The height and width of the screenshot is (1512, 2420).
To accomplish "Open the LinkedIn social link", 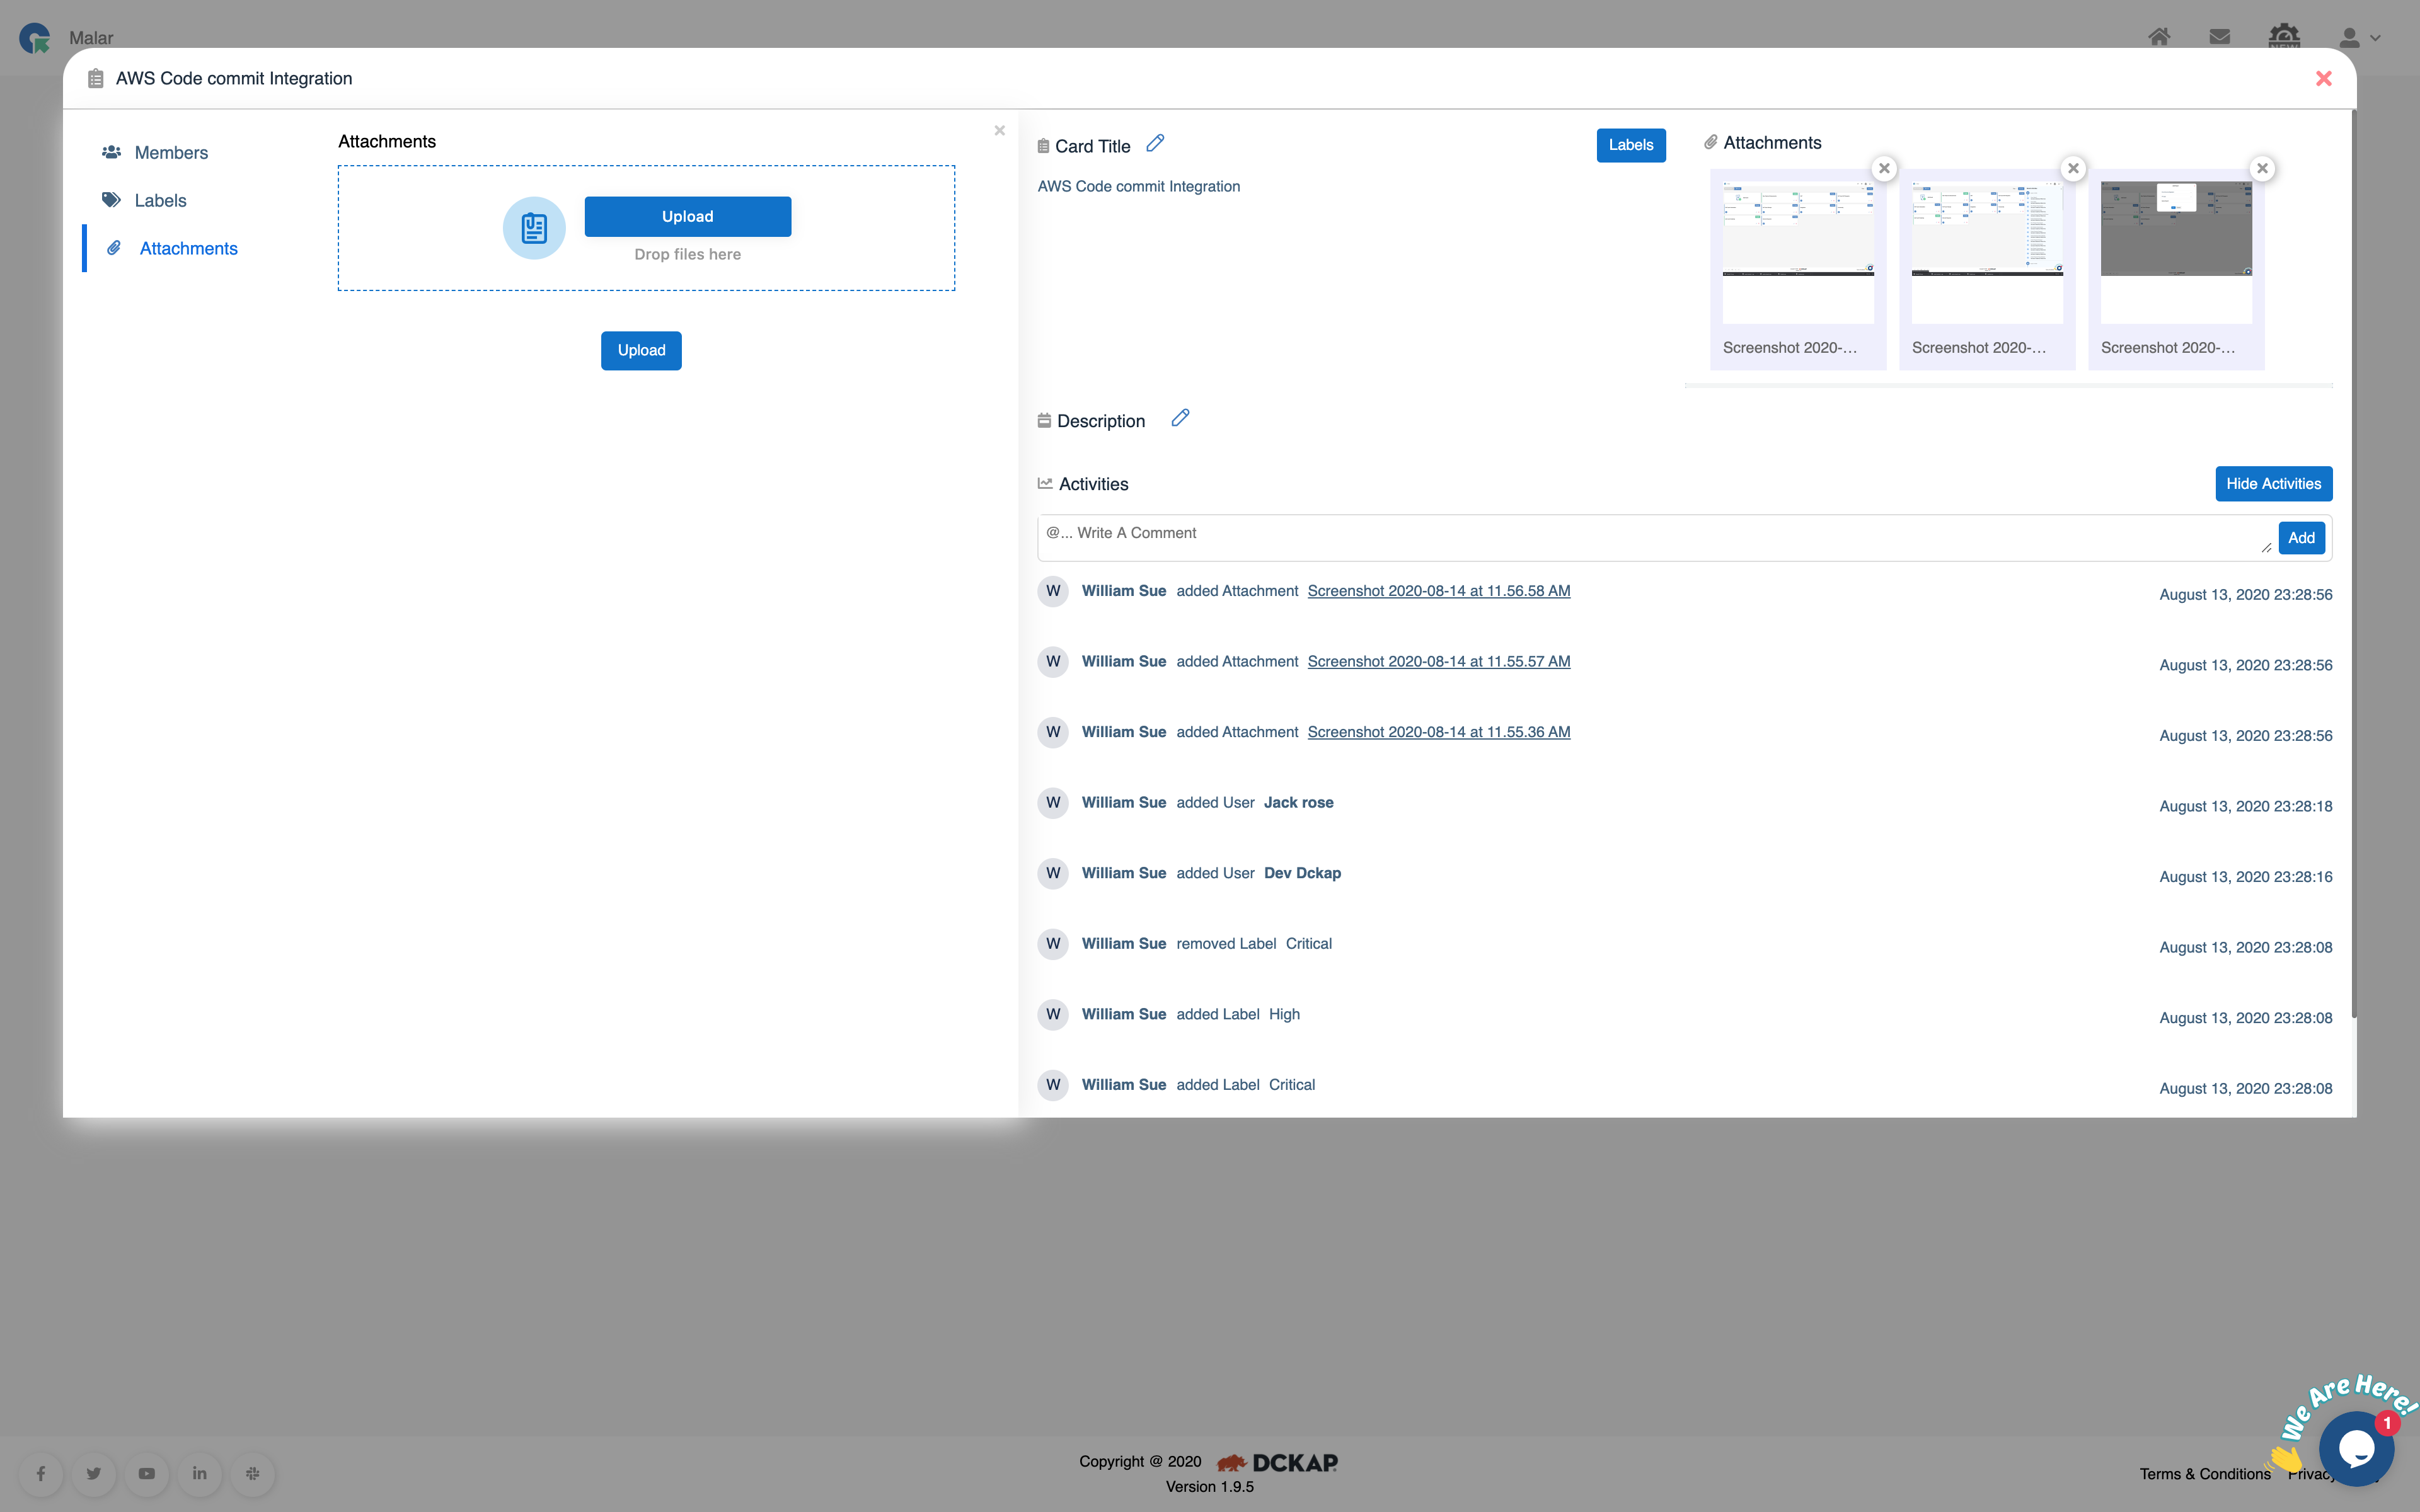I will (x=200, y=1473).
